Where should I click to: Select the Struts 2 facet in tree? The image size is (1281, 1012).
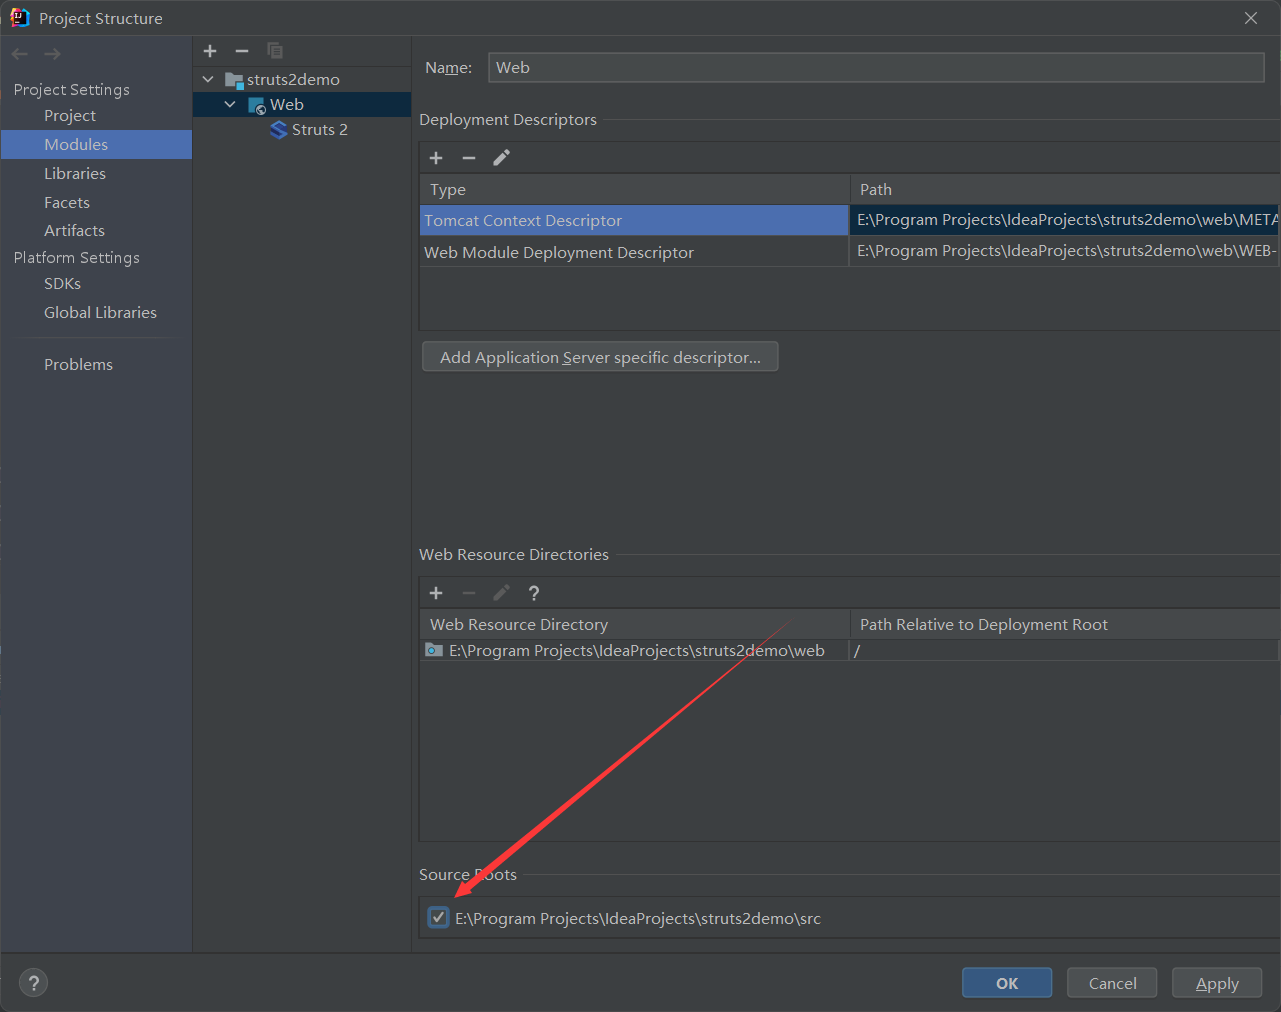click(320, 130)
